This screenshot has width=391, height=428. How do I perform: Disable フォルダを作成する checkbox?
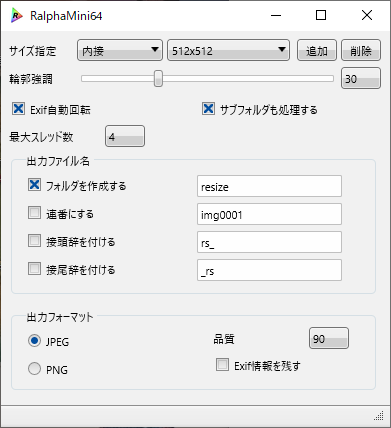[34, 185]
